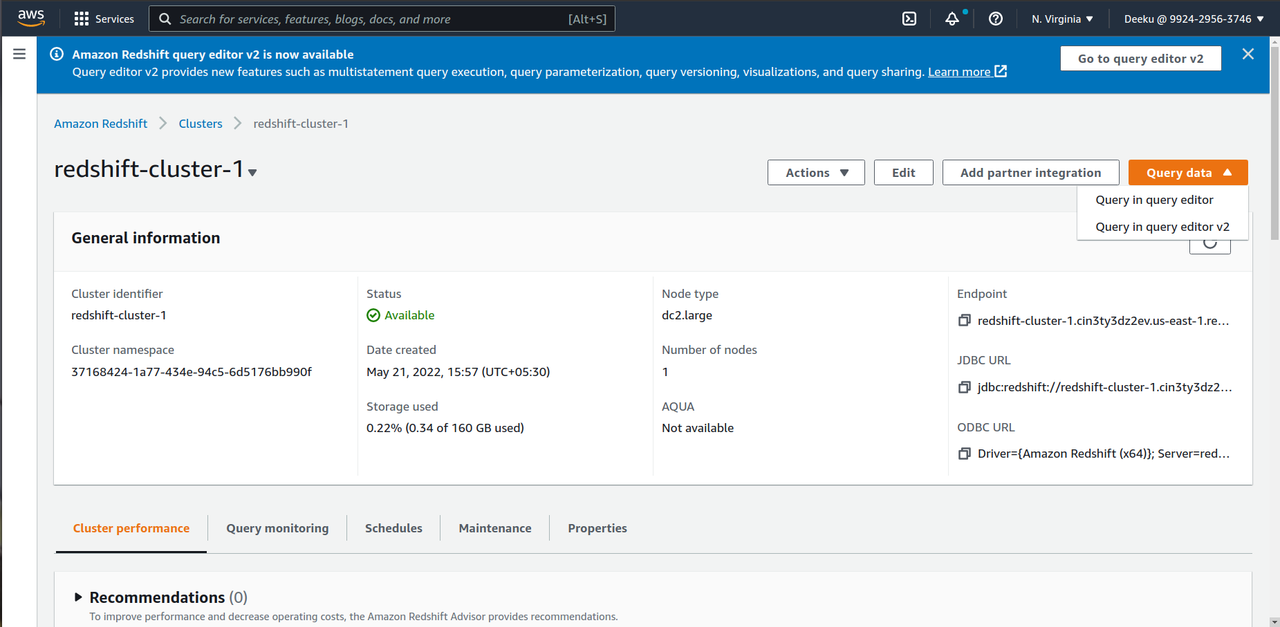
Task: Switch to the Query monitoring tab
Action: point(277,528)
